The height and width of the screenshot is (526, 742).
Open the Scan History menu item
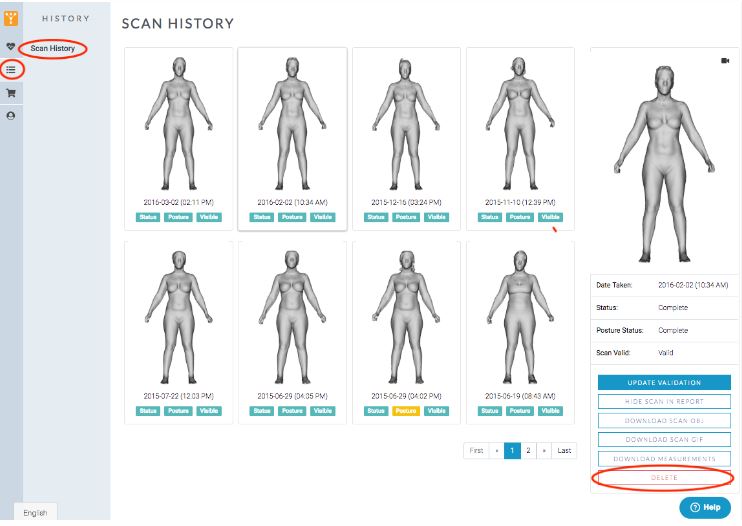pos(52,48)
